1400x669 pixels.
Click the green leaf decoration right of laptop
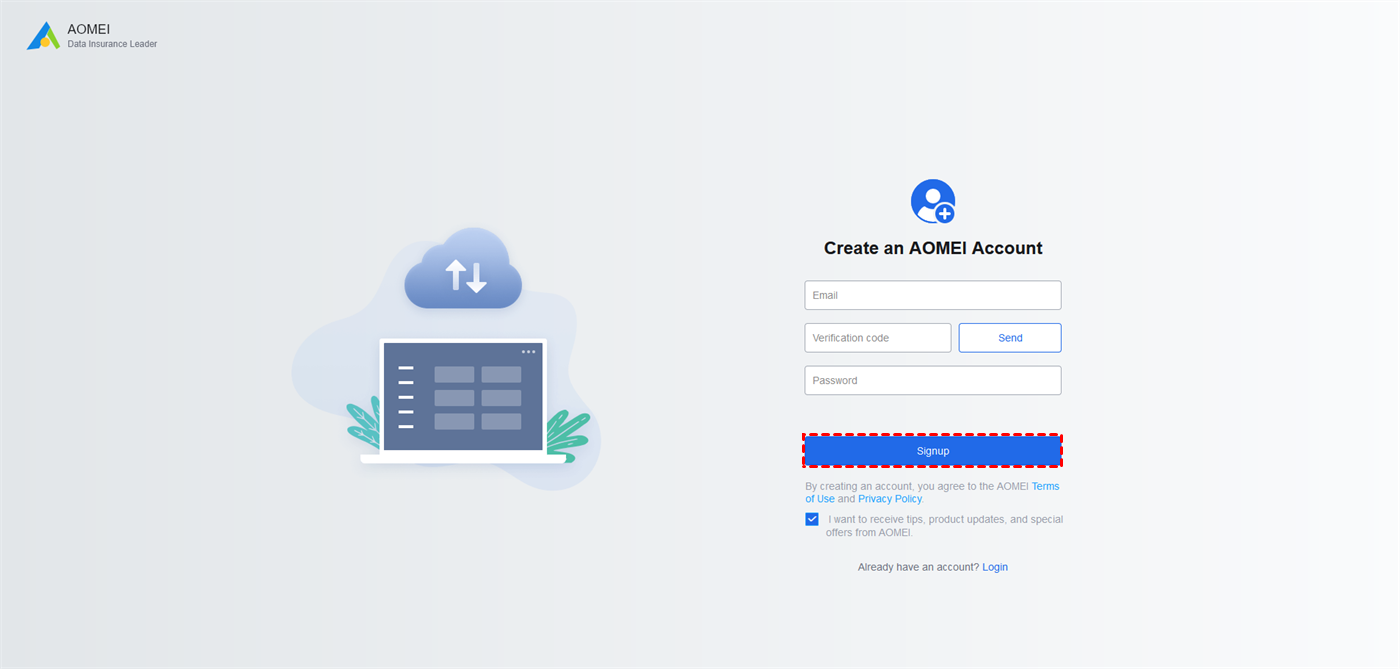tap(568, 433)
